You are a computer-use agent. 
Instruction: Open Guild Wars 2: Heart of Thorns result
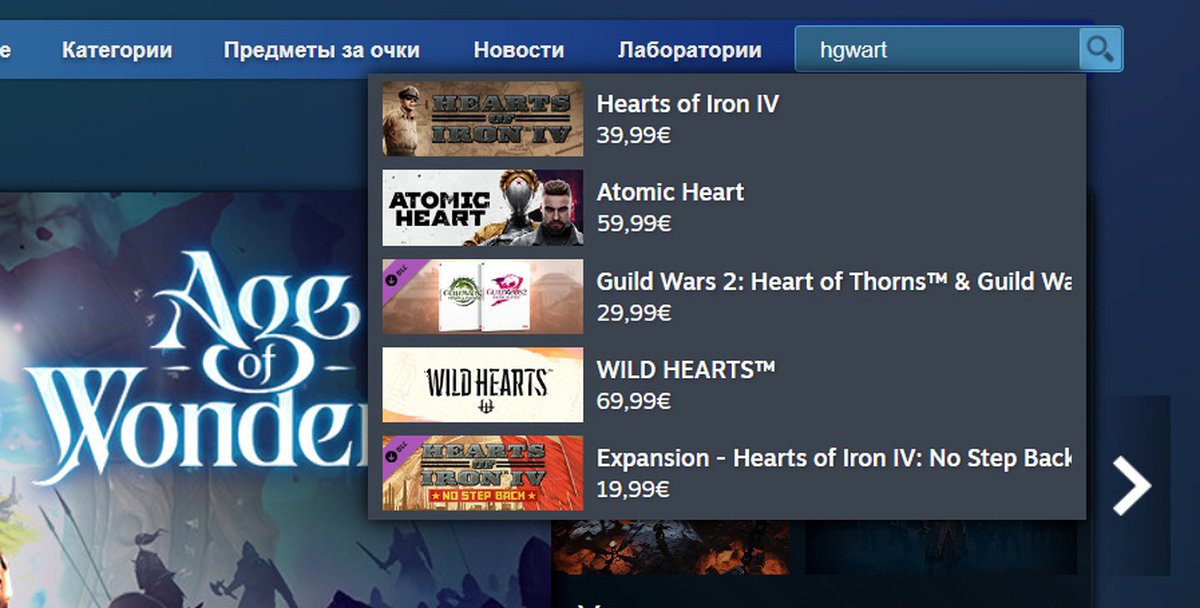727,296
